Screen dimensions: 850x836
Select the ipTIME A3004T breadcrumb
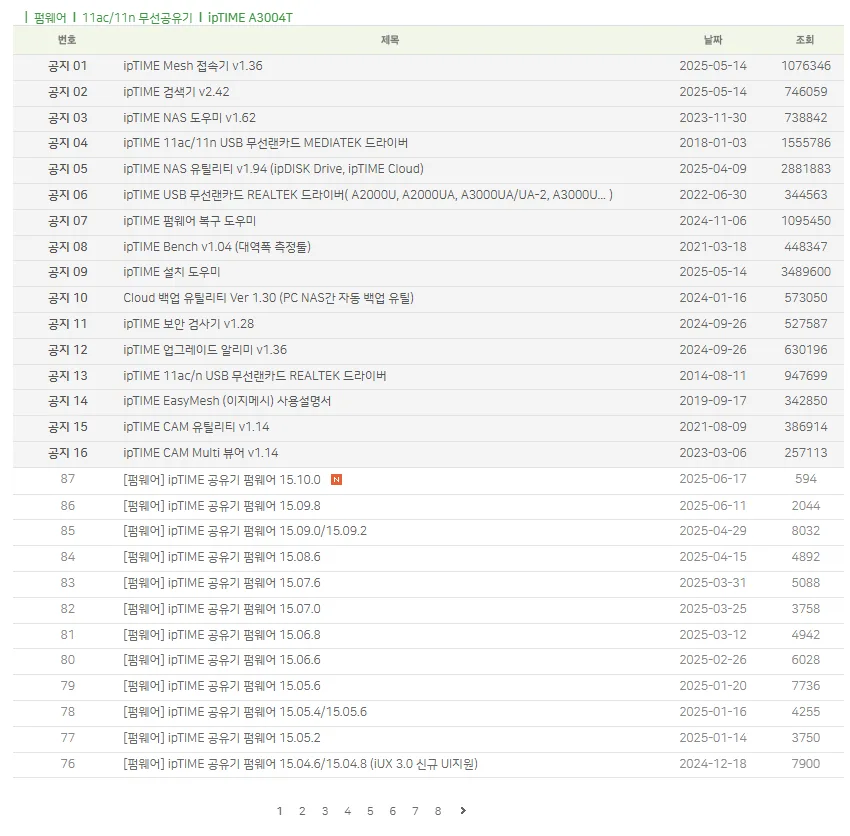click(250, 18)
